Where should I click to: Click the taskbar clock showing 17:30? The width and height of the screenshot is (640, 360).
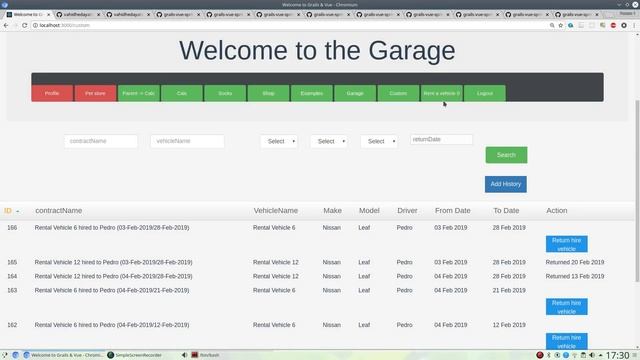point(617,355)
